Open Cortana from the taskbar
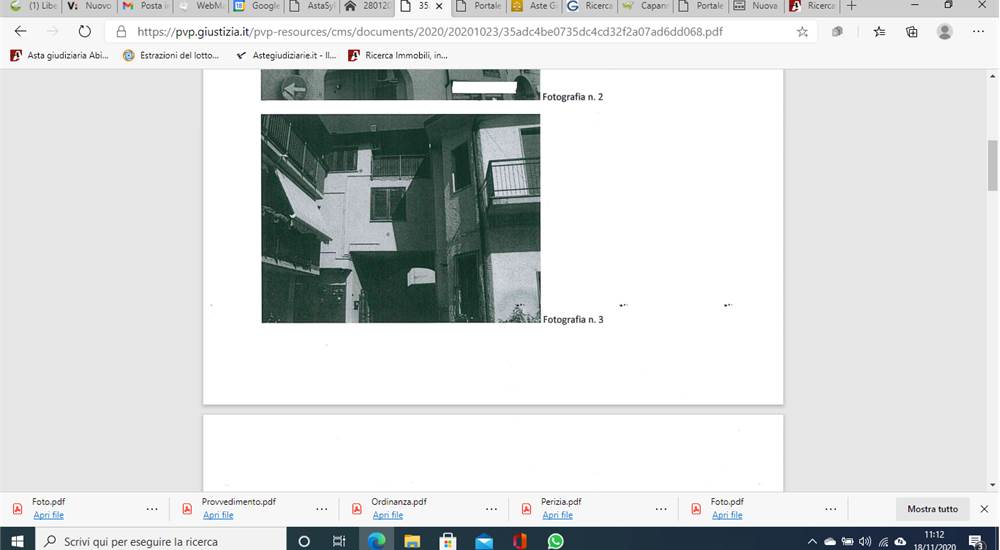 (304, 541)
